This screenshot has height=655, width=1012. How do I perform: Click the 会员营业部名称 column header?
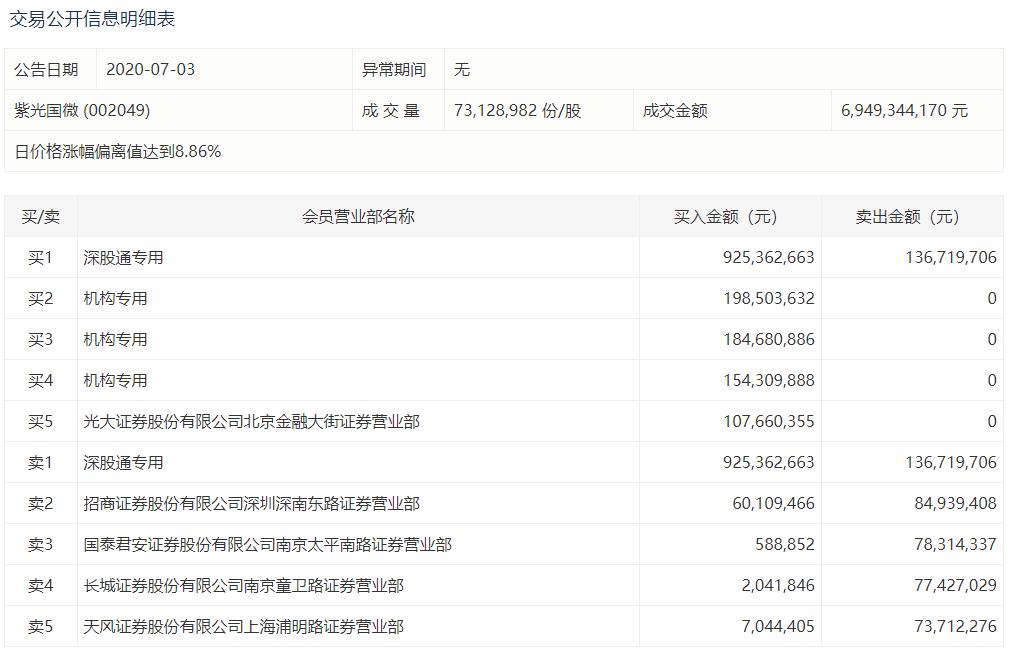[358, 217]
